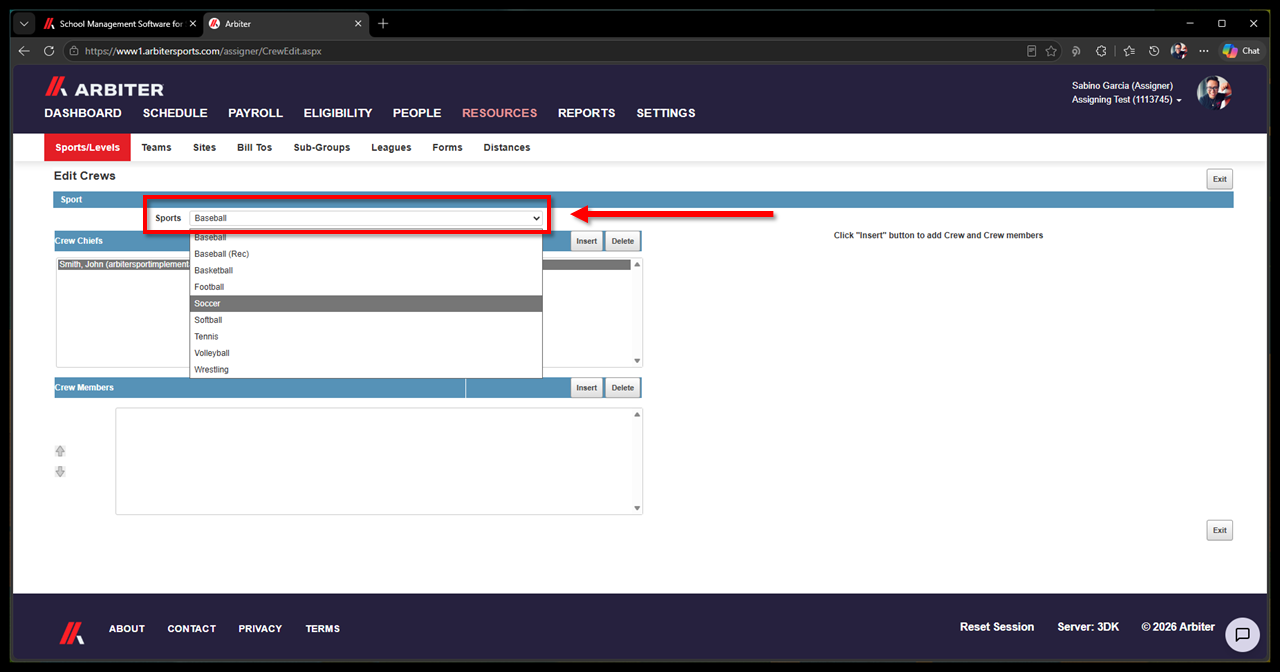Open the Eligibility menu
1280x672 pixels.
click(x=338, y=113)
